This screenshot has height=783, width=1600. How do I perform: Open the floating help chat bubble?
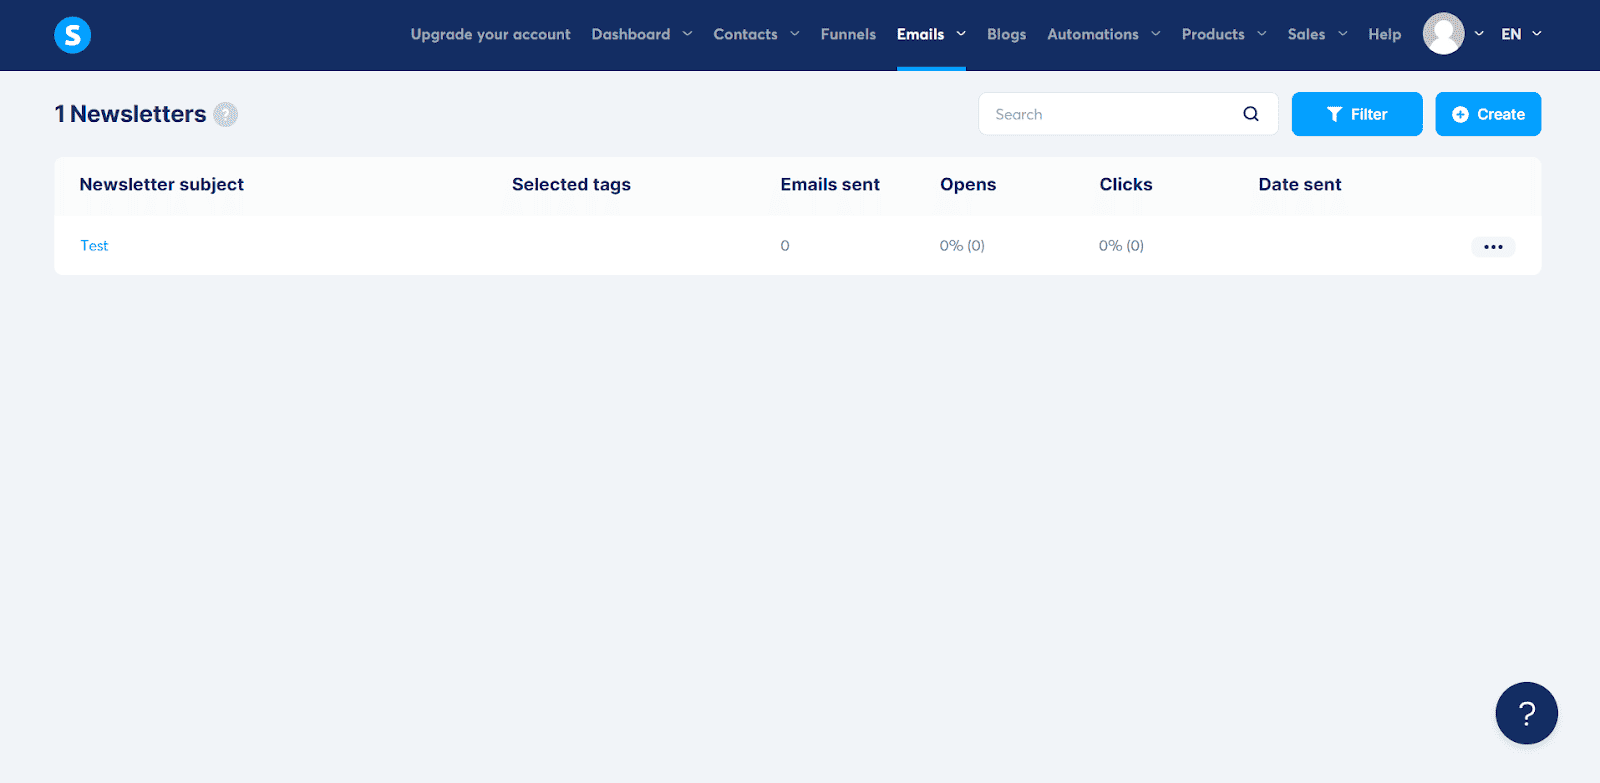[1526, 713]
